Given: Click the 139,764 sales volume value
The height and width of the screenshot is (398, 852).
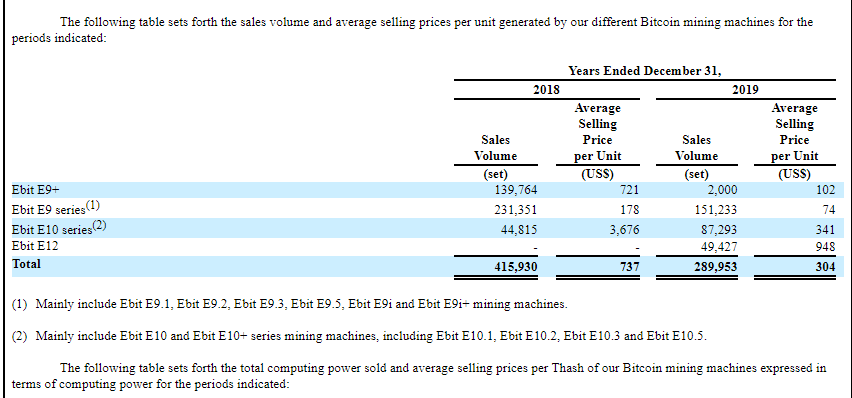Looking at the screenshot, I should click(x=515, y=190).
